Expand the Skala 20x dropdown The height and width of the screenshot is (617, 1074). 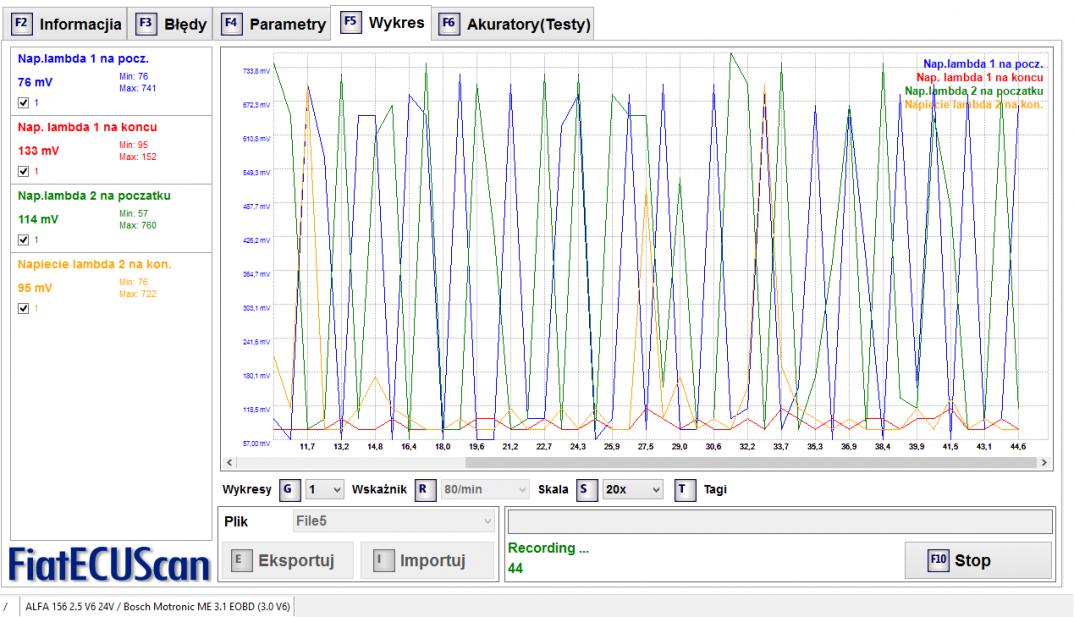[x=631, y=491]
